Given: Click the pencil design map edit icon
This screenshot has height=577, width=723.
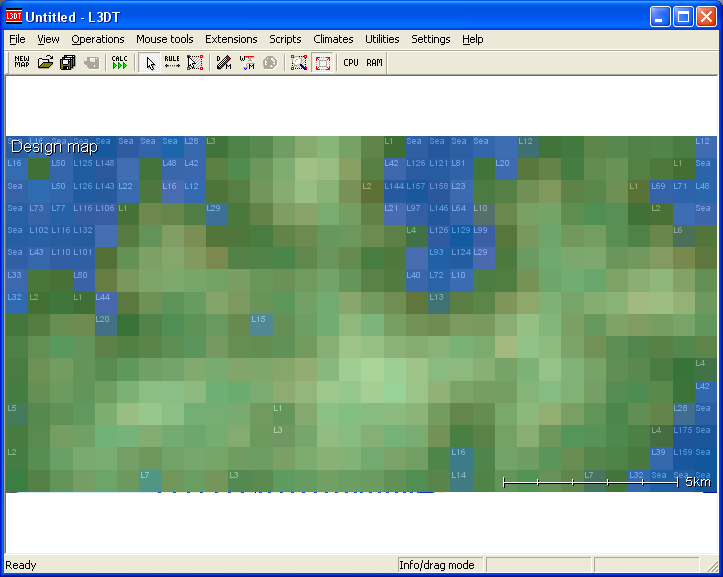Looking at the screenshot, I should coord(225,62).
